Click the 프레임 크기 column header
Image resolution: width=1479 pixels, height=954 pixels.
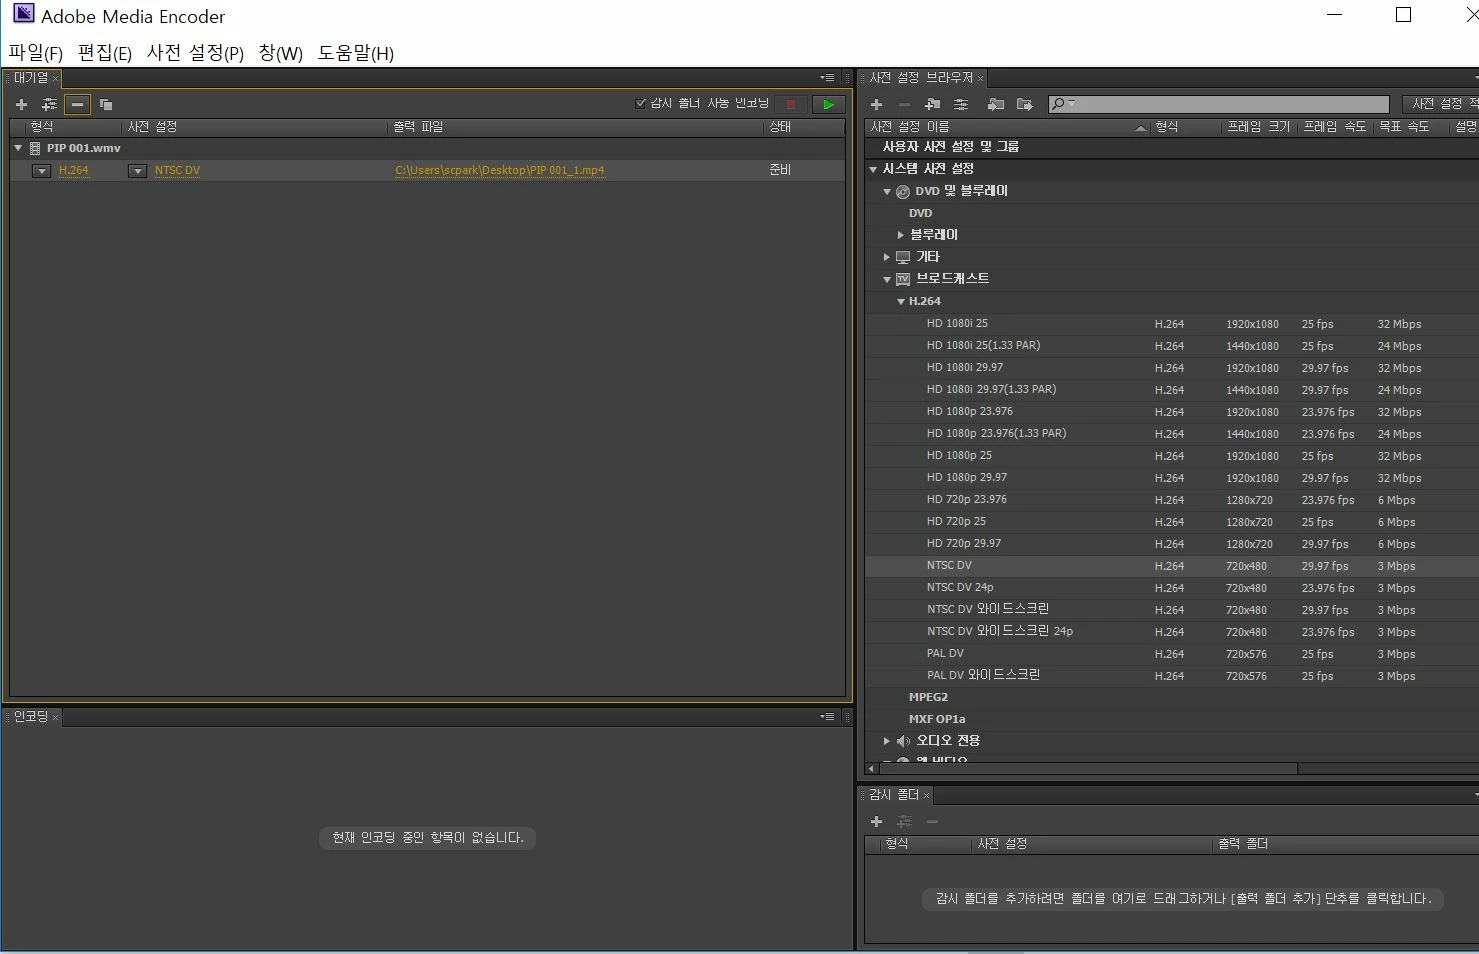tap(1258, 127)
